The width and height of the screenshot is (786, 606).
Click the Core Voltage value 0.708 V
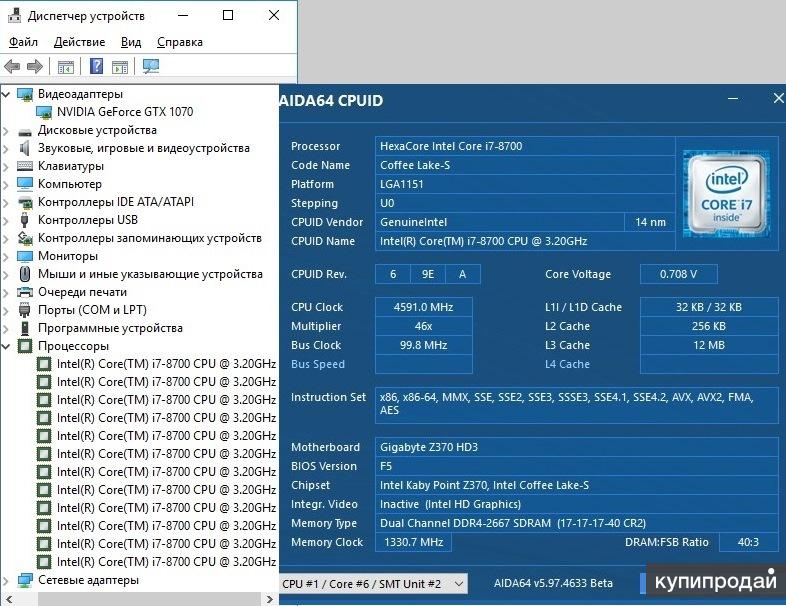[679, 274]
